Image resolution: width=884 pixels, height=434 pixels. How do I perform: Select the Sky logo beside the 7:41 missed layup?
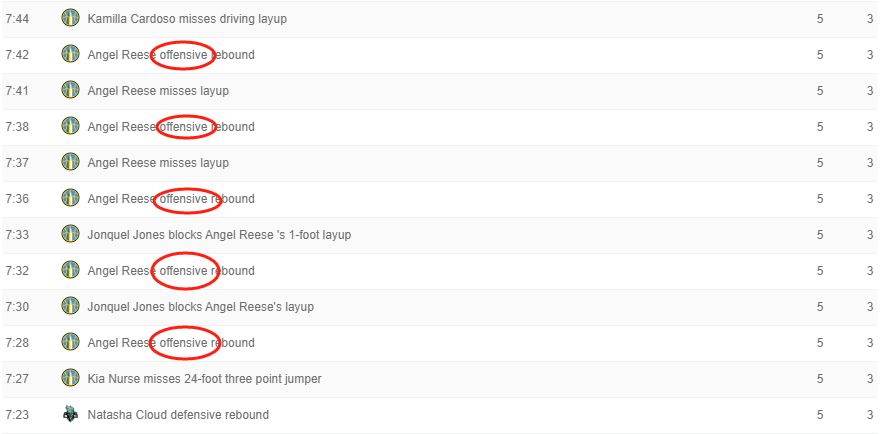pos(70,90)
